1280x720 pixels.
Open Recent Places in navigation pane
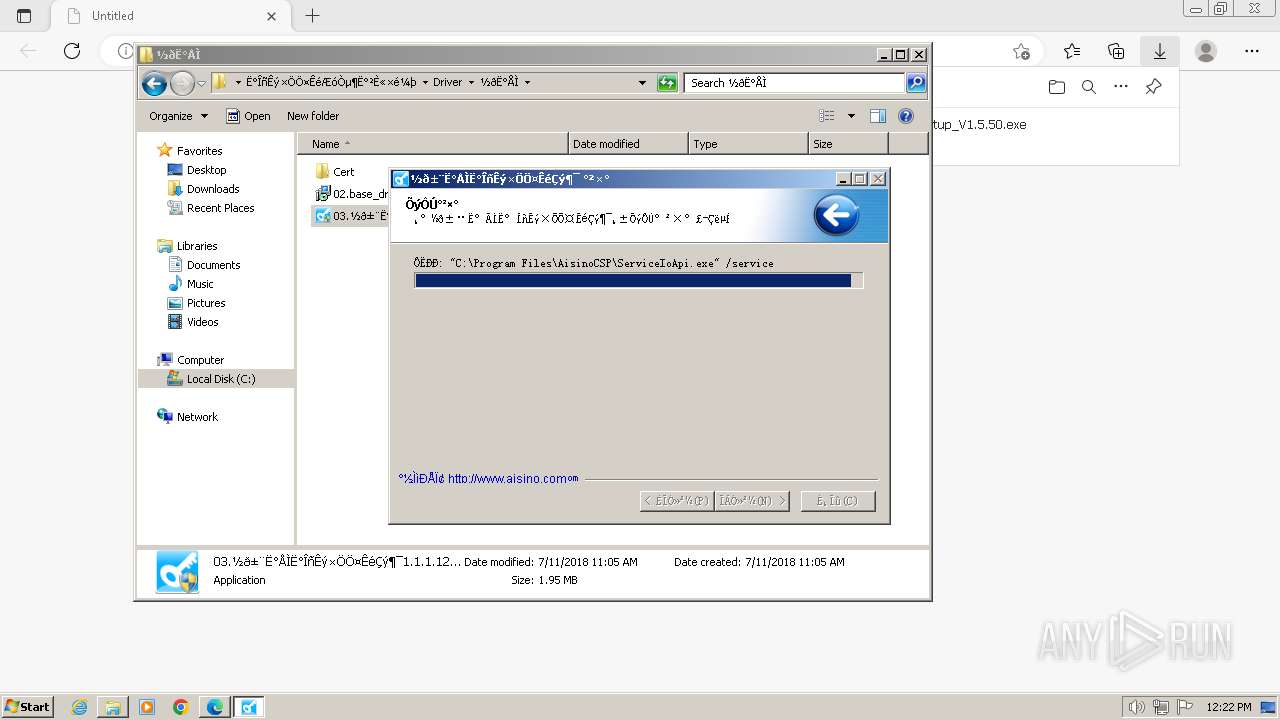coord(220,208)
